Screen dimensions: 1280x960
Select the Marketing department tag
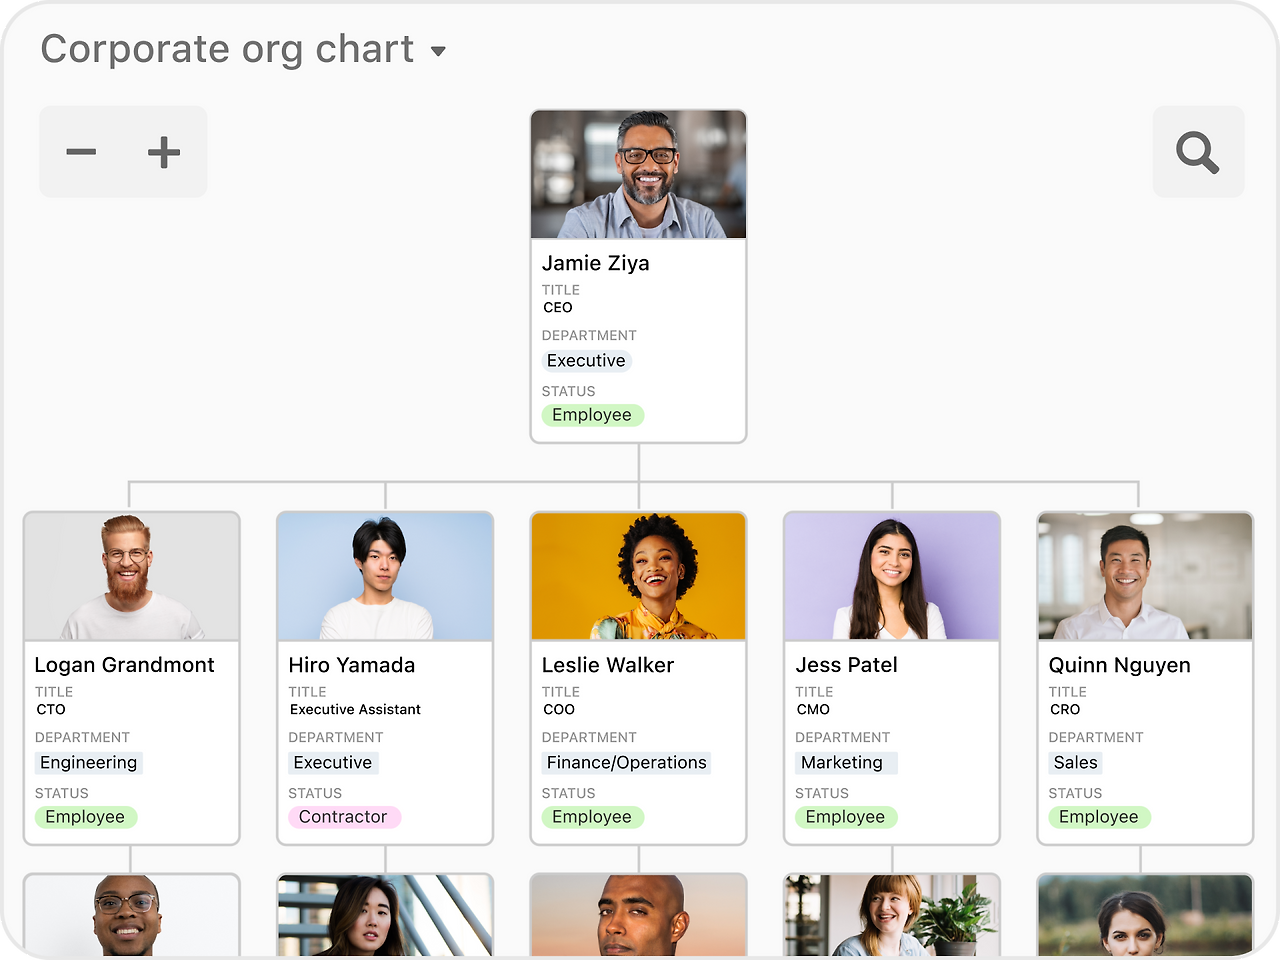click(x=846, y=762)
